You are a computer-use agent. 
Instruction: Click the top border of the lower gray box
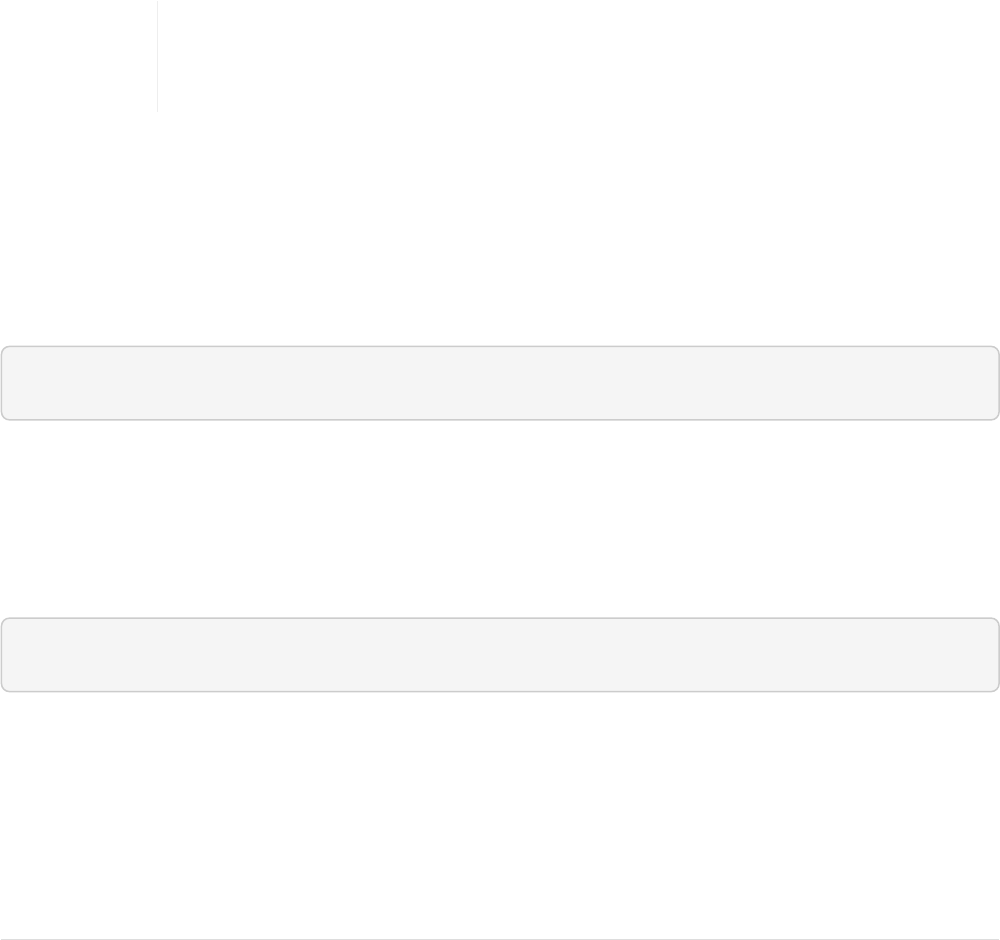[x=500, y=619]
